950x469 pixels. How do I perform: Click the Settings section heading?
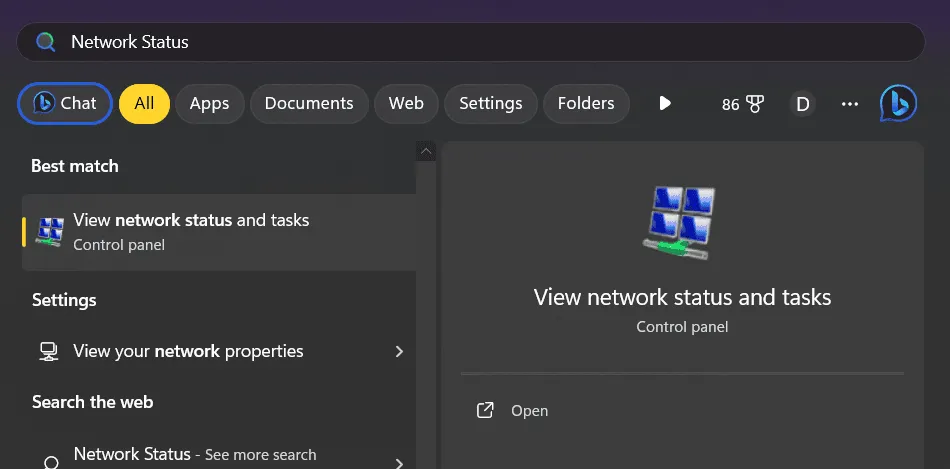tap(64, 300)
